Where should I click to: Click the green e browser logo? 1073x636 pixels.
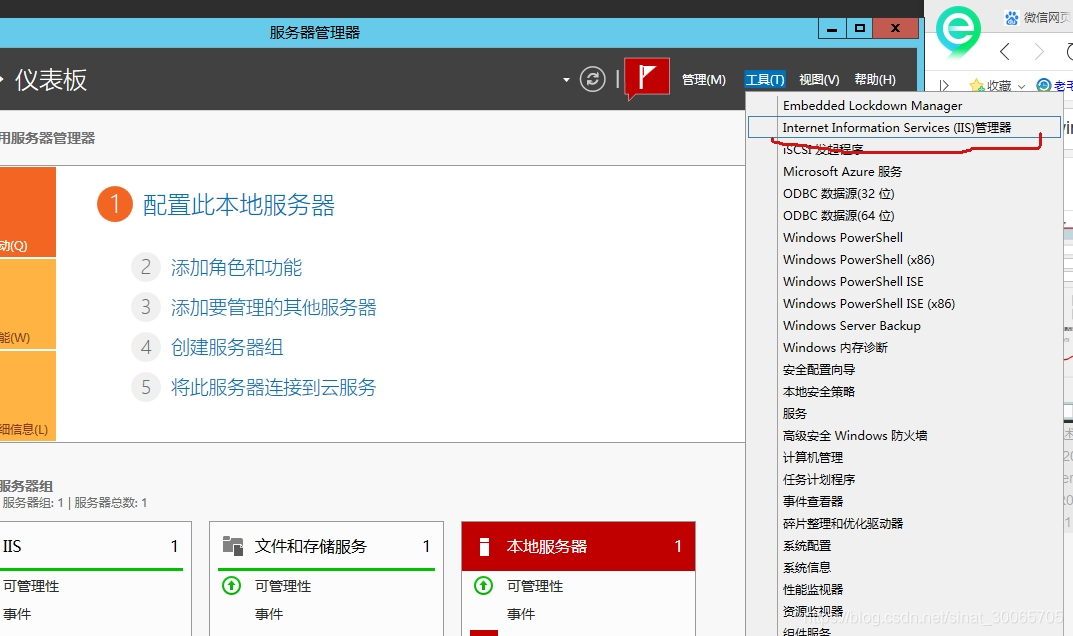click(x=957, y=31)
